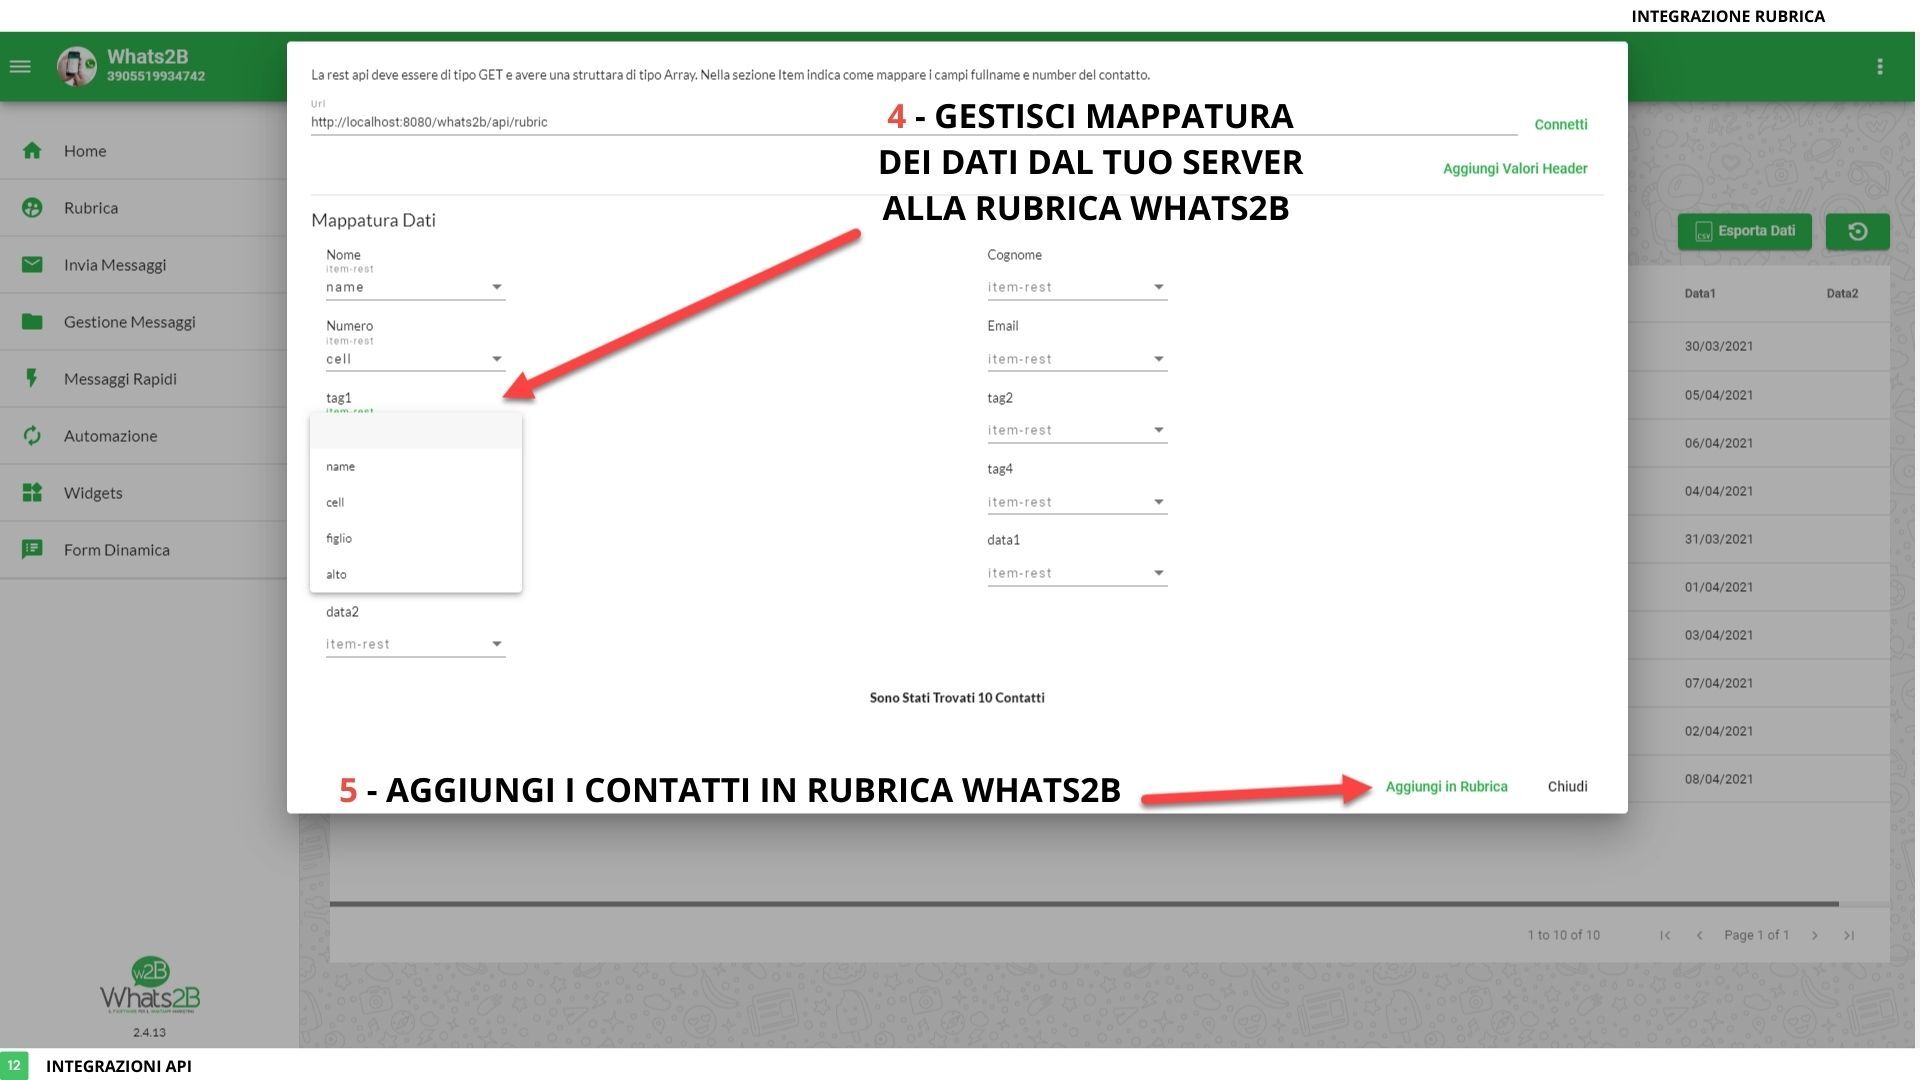1920x1080 pixels.
Task: Go to last page in pagination
Action: [x=1849, y=936]
